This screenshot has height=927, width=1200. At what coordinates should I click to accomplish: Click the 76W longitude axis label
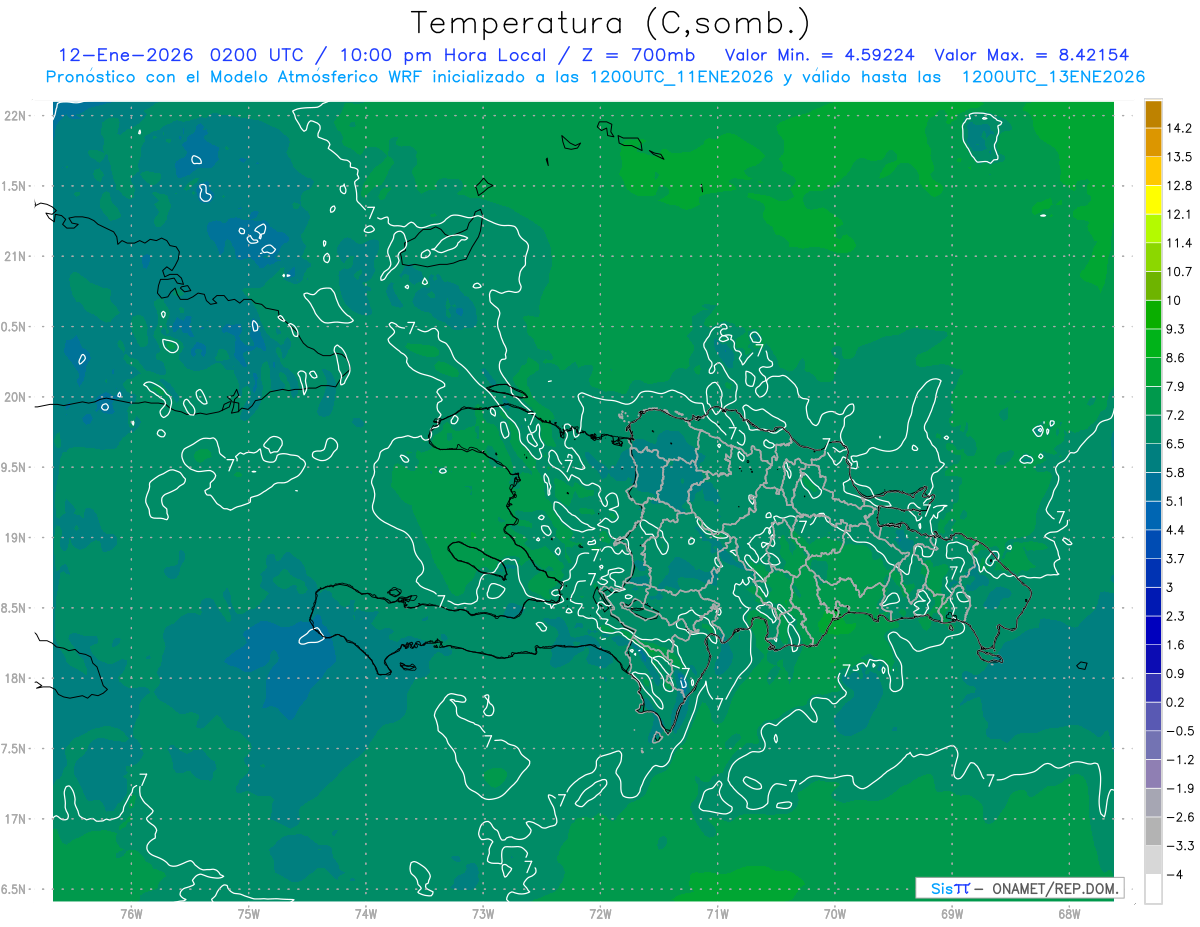(x=131, y=913)
